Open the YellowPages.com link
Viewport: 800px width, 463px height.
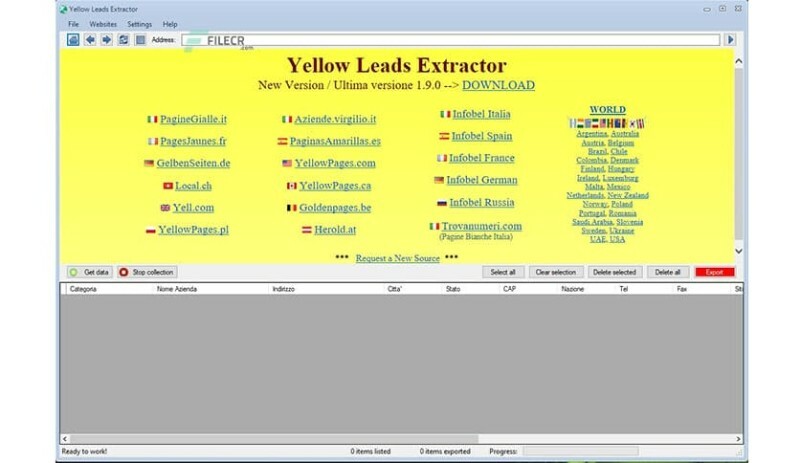coord(336,163)
